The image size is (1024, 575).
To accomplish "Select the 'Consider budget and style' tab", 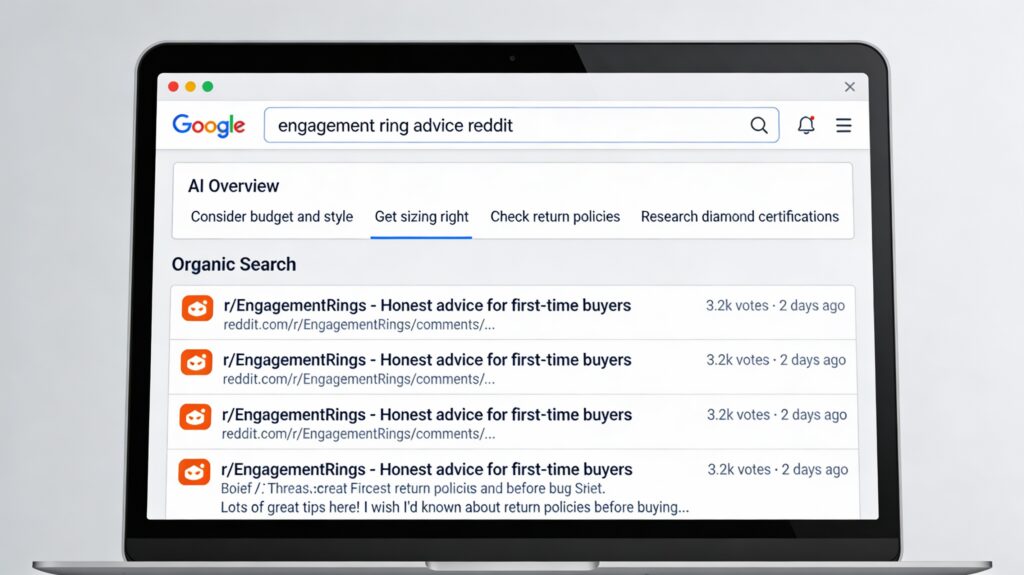I will (x=272, y=216).
